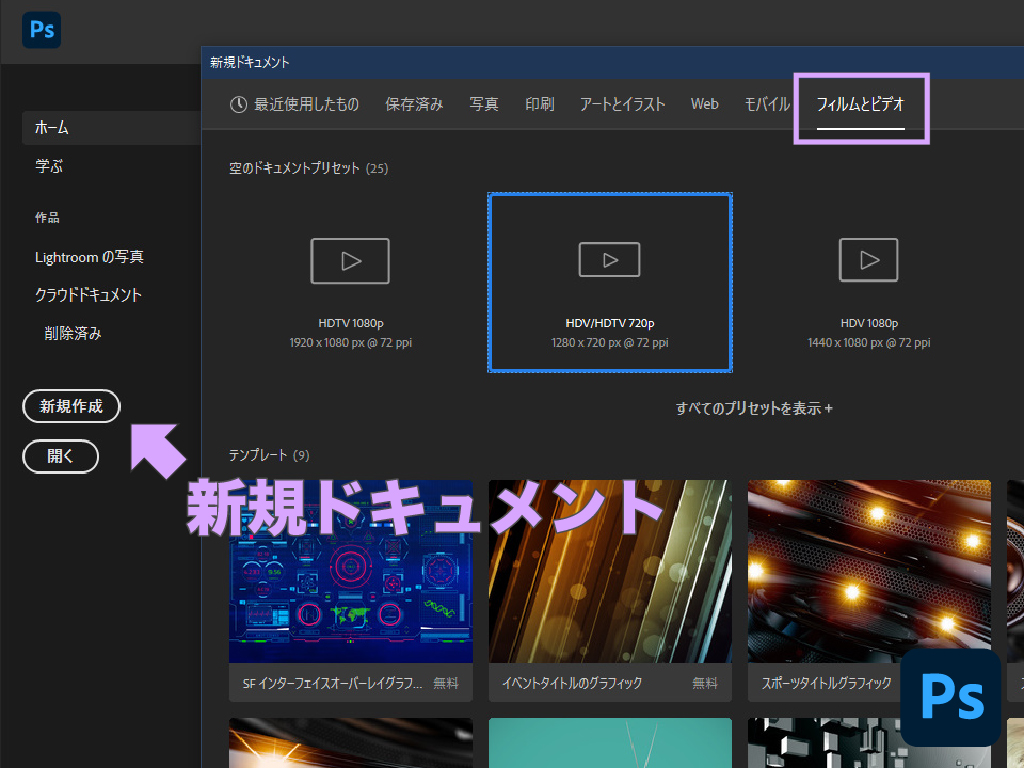Screen dimensions: 1024x768
Task: Select the HDTV 1080p blank document preset
Action: pyautogui.click(x=350, y=283)
